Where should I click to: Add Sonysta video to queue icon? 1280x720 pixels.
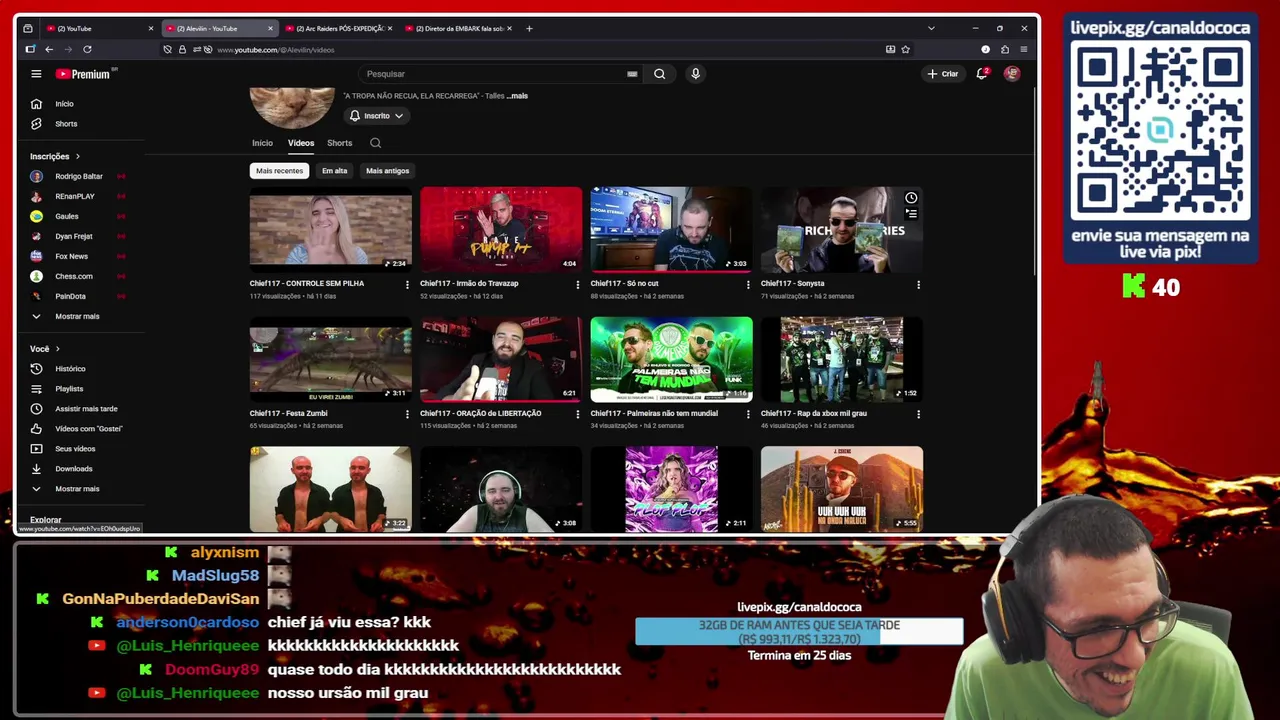pos(911,213)
